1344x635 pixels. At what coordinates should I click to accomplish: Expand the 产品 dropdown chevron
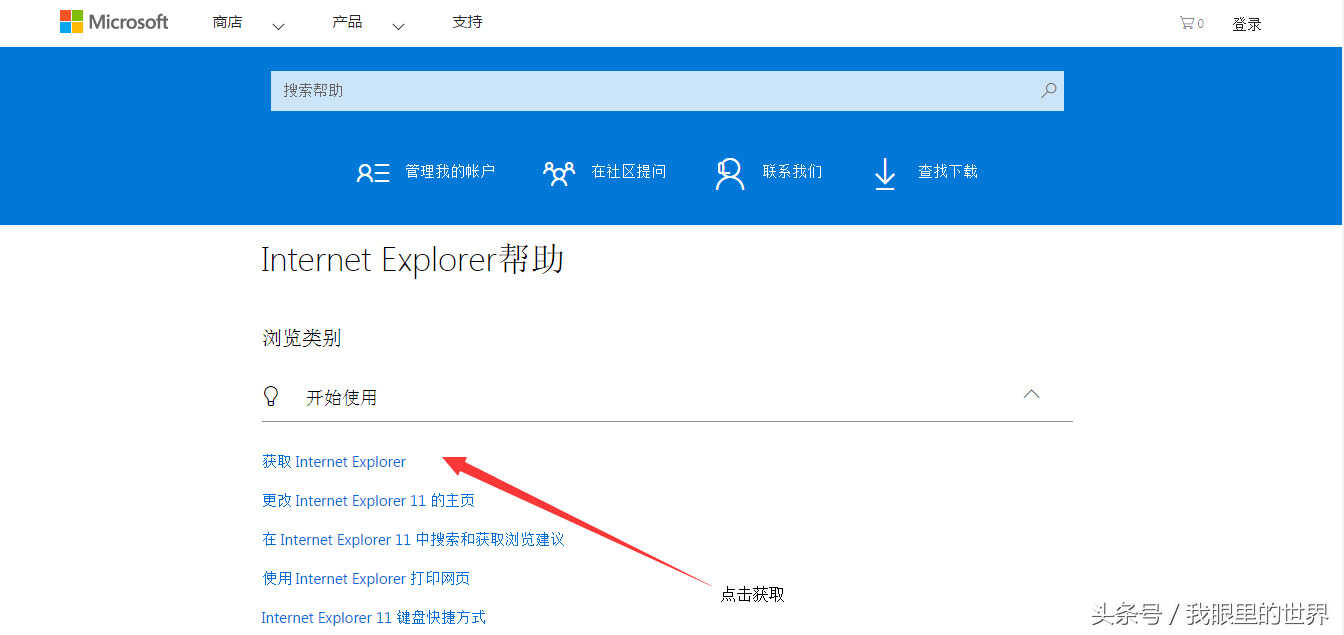click(398, 27)
